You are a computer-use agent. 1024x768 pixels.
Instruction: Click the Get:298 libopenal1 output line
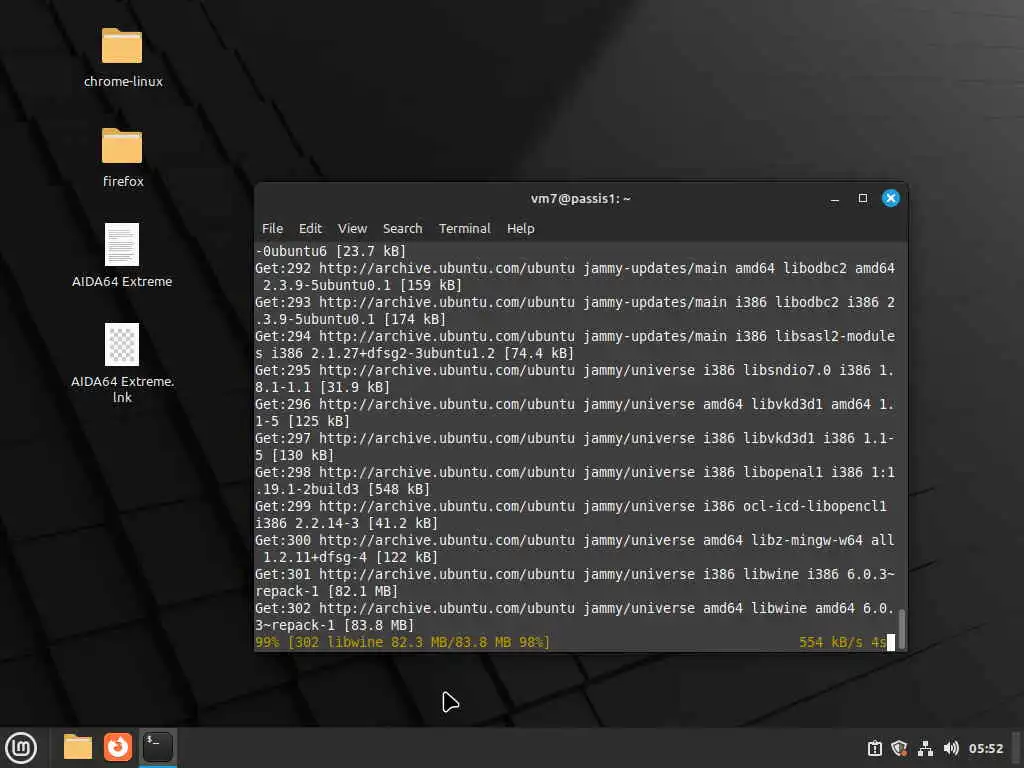coord(575,481)
